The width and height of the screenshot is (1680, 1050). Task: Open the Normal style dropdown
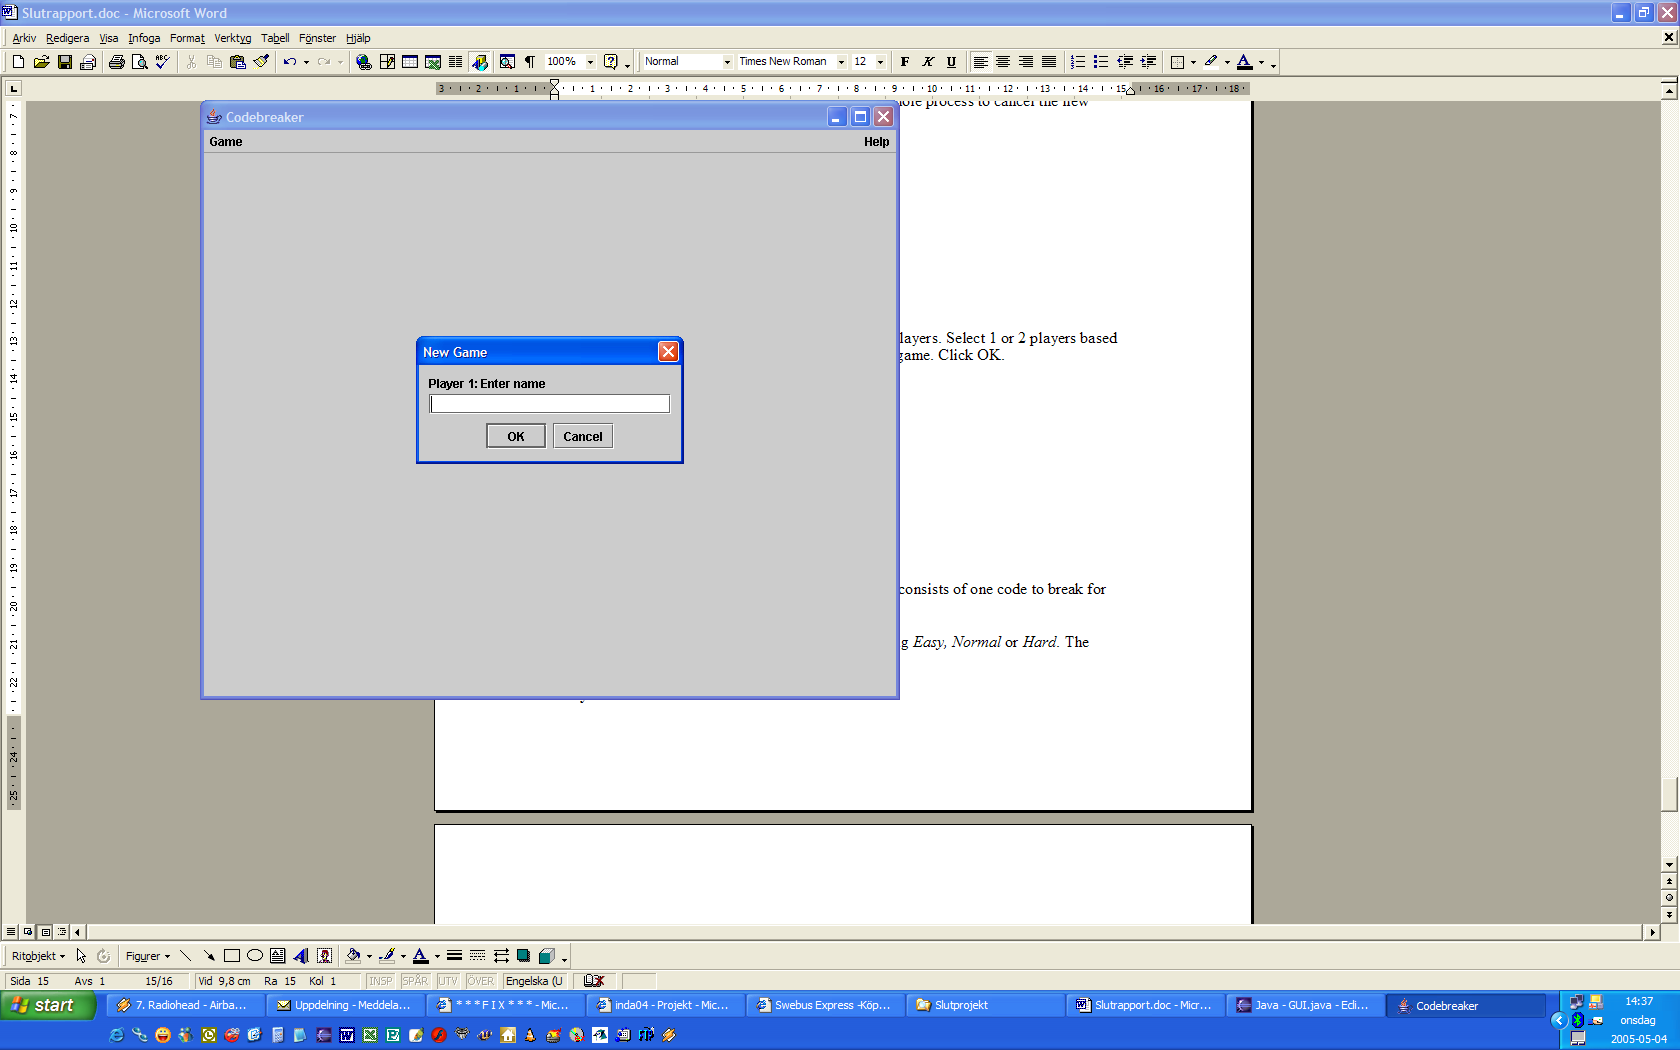[x=727, y=62]
